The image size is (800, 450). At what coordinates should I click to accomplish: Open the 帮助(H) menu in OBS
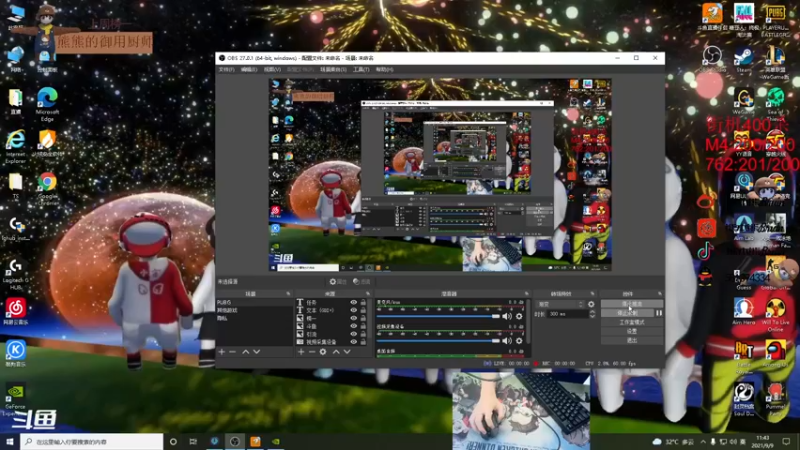click(385, 69)
